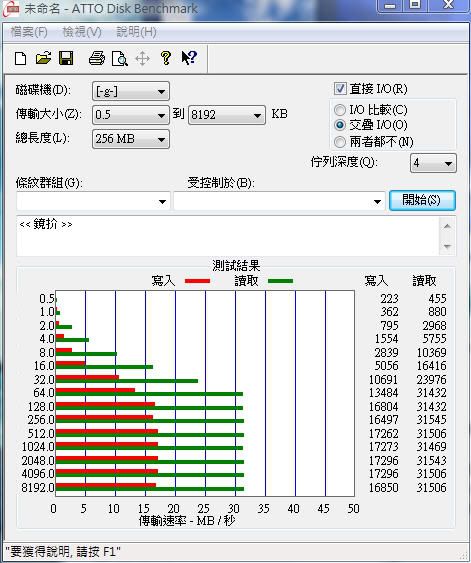Viewport: 471px width, 563px height.
Task: Open the 檢視(V) menu
Action: point(82,32)
